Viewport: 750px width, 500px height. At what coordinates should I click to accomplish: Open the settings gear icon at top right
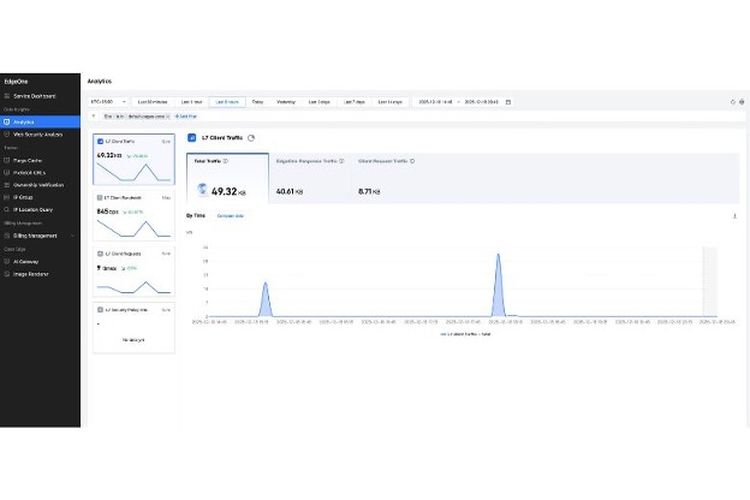coord(742,102)
